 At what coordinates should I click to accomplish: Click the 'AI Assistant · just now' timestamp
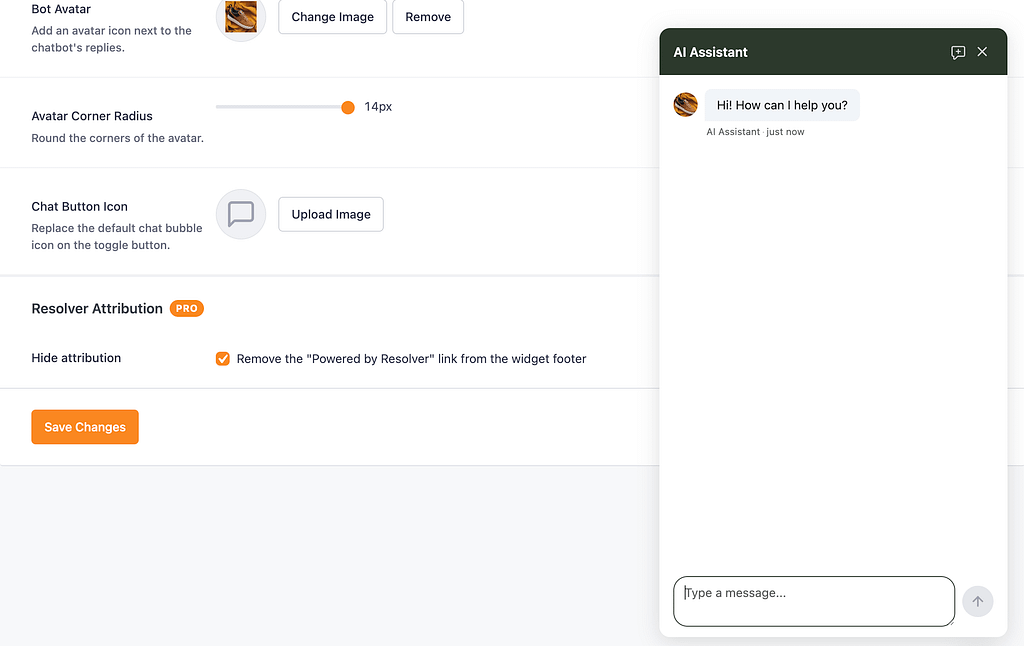(755, 132)
